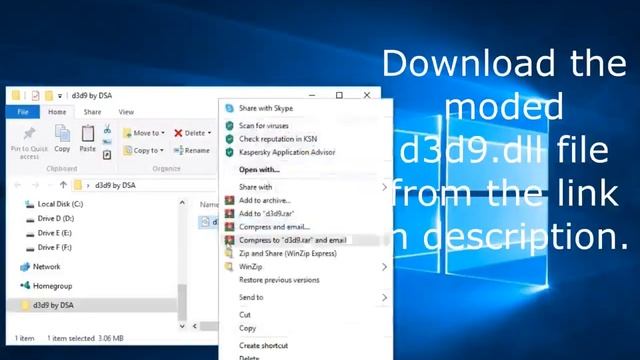This screenshot has width=640, height=360.
Task: Choose Zip and Share (WinZip Express)
Action: tap(288, 253)
